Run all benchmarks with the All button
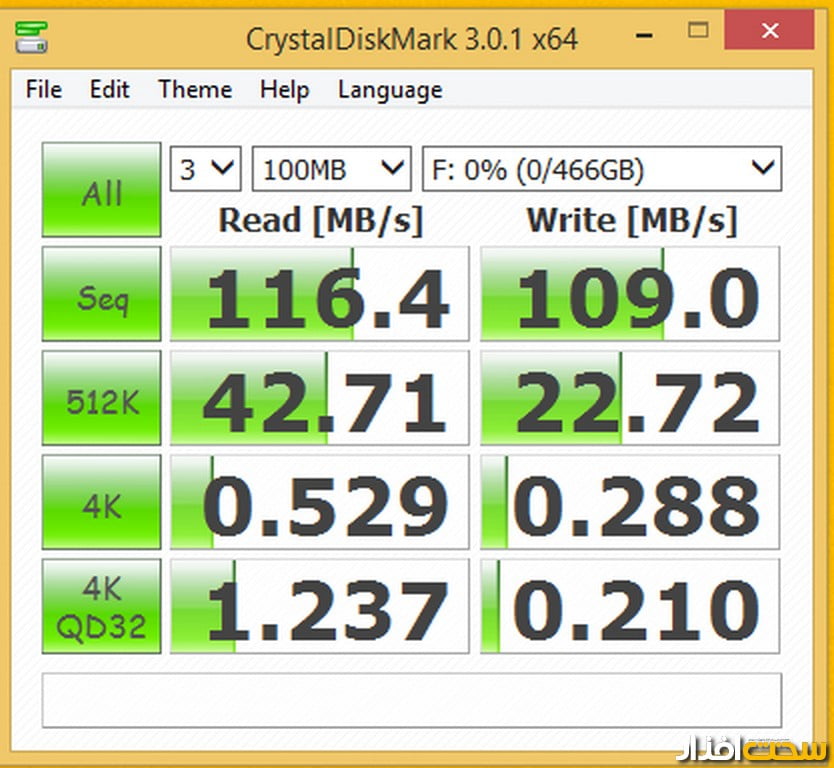This screenshot has width=834, height=768. click(x=101, y=190)
